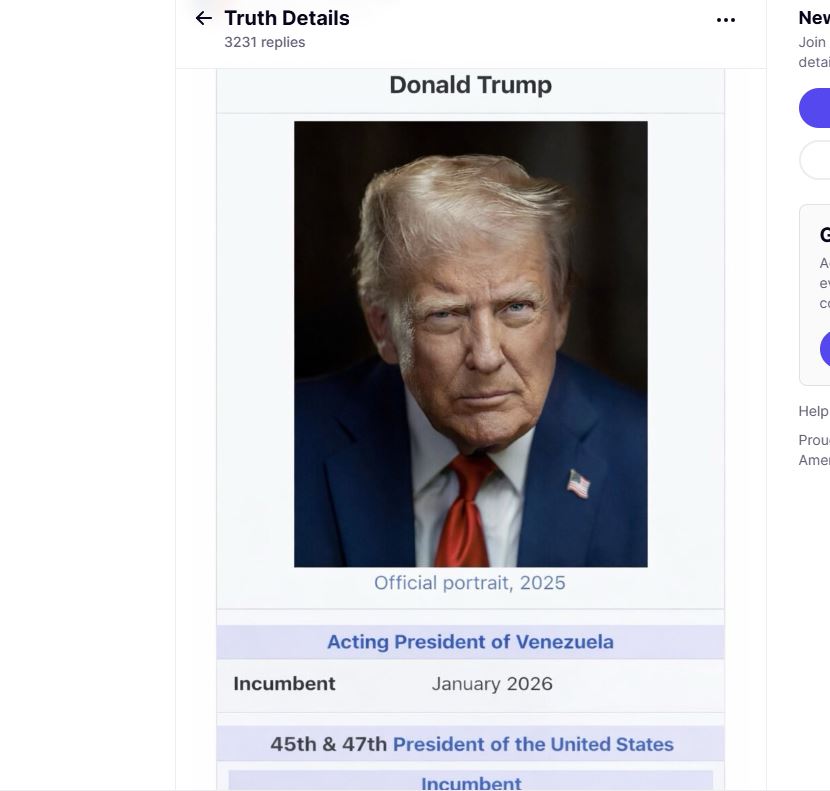Click the blue 'Incumbent' link at the bottom

(471, 783)
